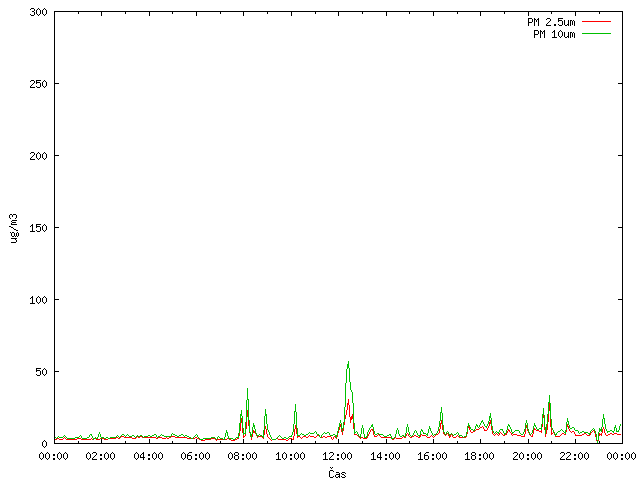Click the 150 y-axis label
This screenshot has height=480, width=640.
click(38, 228)
